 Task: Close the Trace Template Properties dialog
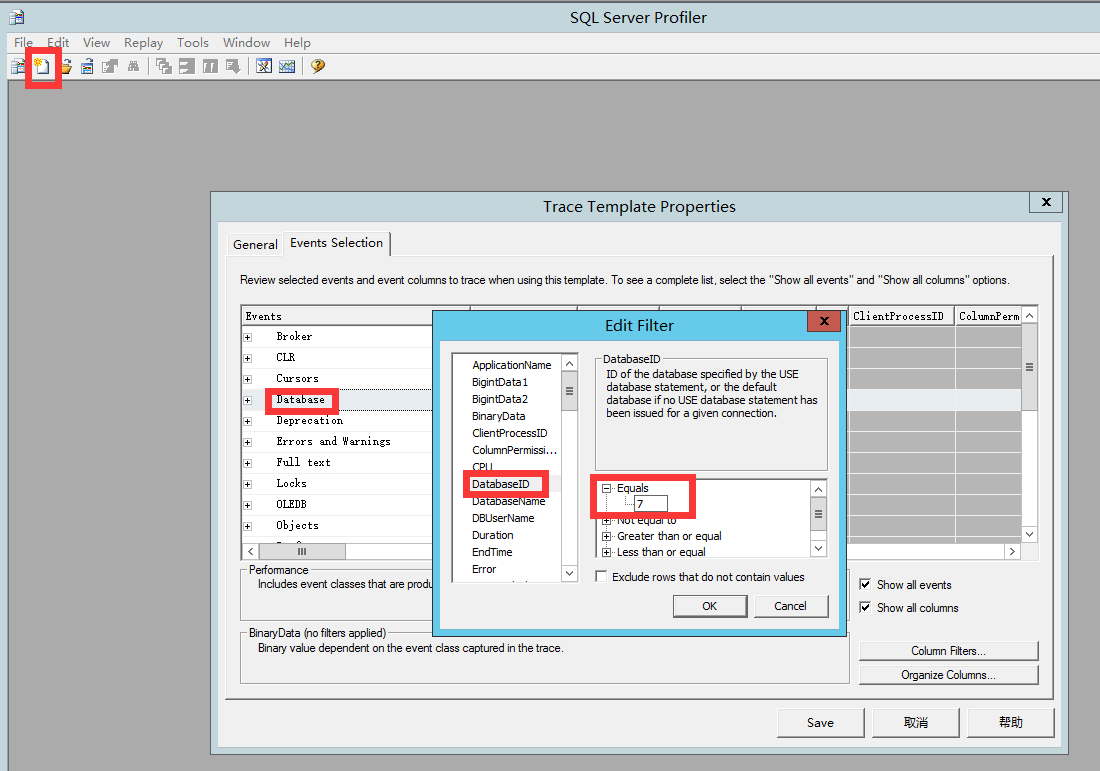(1046, 202)
